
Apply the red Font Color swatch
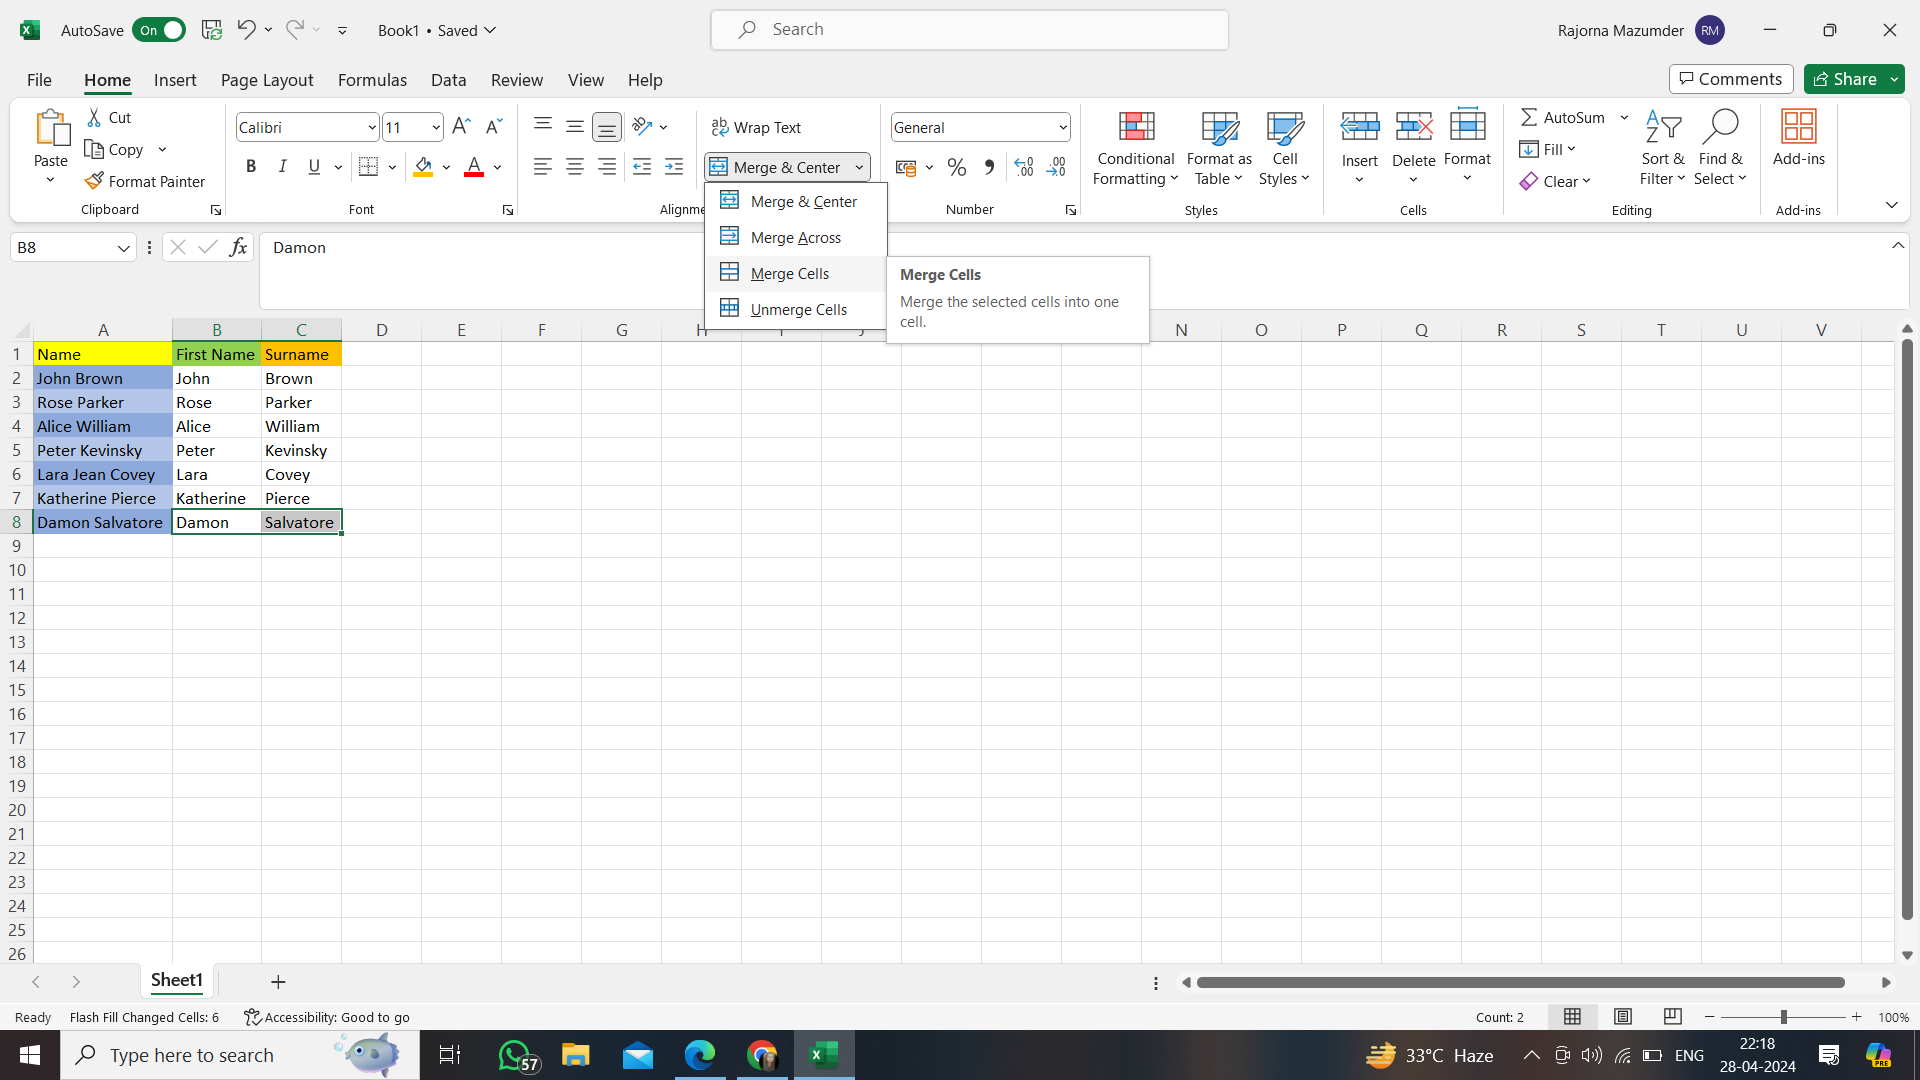[474, 167]
